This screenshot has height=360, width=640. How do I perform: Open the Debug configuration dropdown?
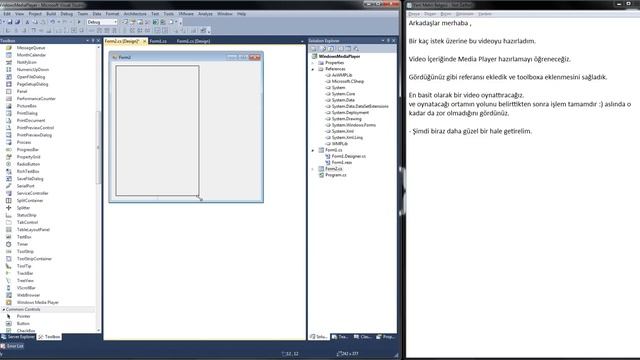102,22
